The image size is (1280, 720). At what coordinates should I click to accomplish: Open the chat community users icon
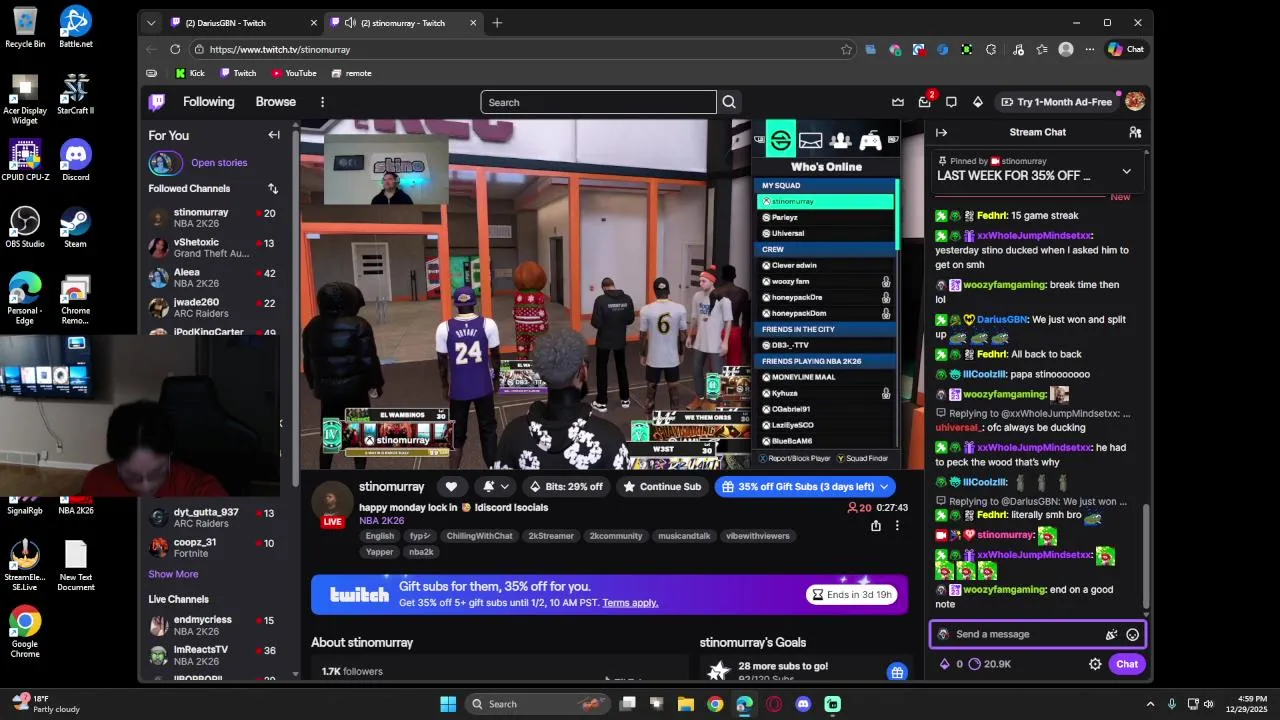[x=1135, y=132]
